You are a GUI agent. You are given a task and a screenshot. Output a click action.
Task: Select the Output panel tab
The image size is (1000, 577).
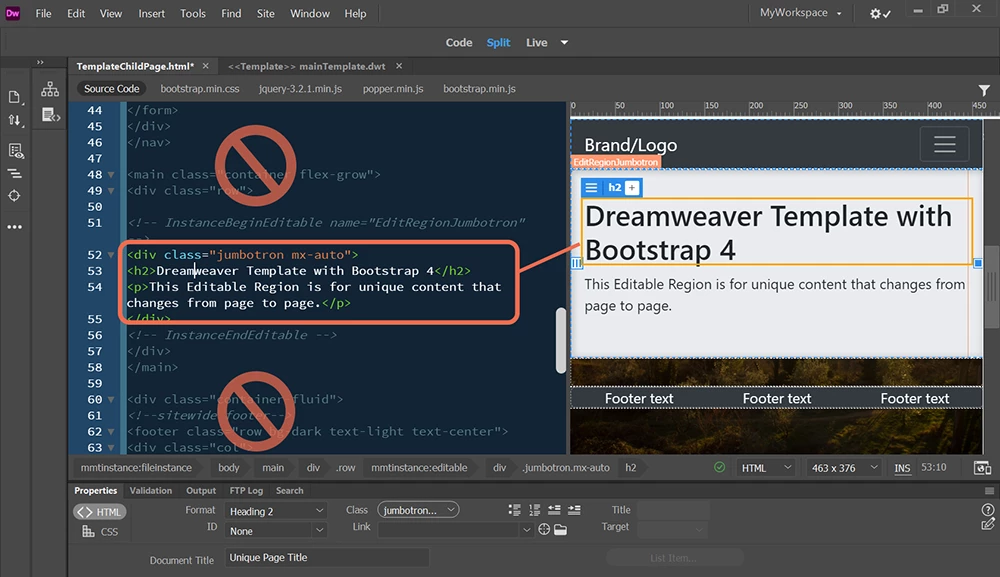[x=201, y=491]
